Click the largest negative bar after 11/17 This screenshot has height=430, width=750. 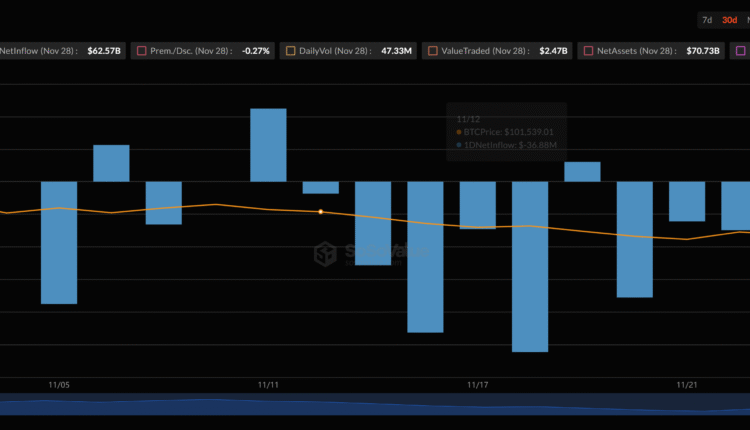[x=530, y=266]
